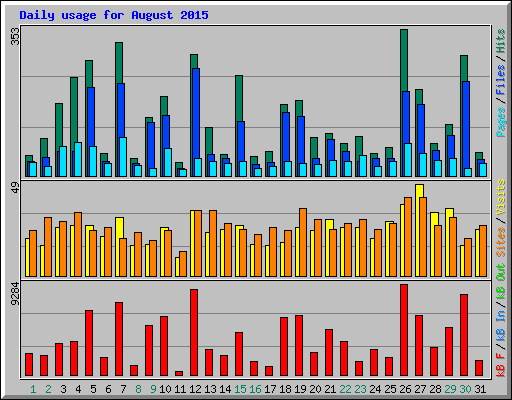Click the 'kB In' legend label
Image resolution: width=512 pixels, height=400 pixels.
[x=501, y=326]
